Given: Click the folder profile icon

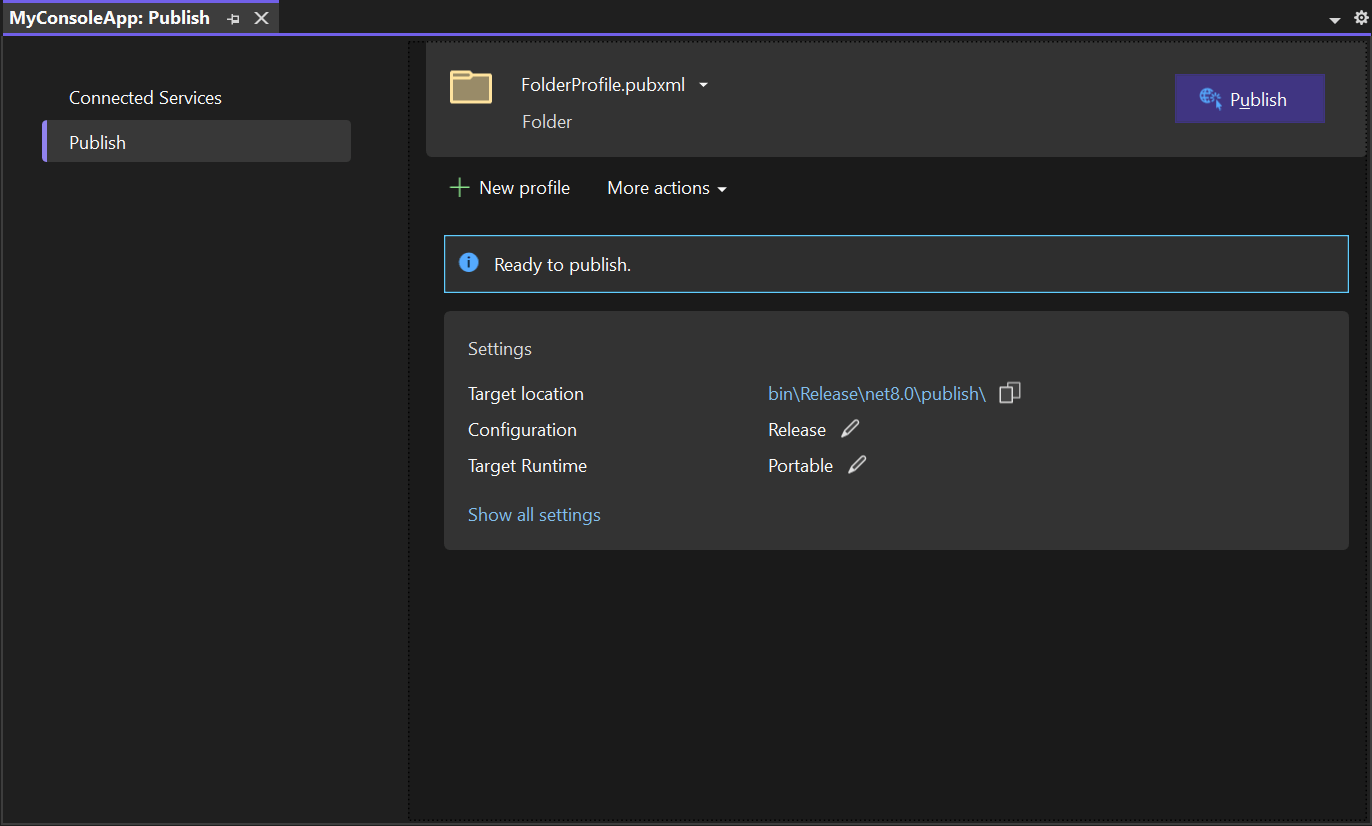Looking at the screenshot, I should (470, 88).
